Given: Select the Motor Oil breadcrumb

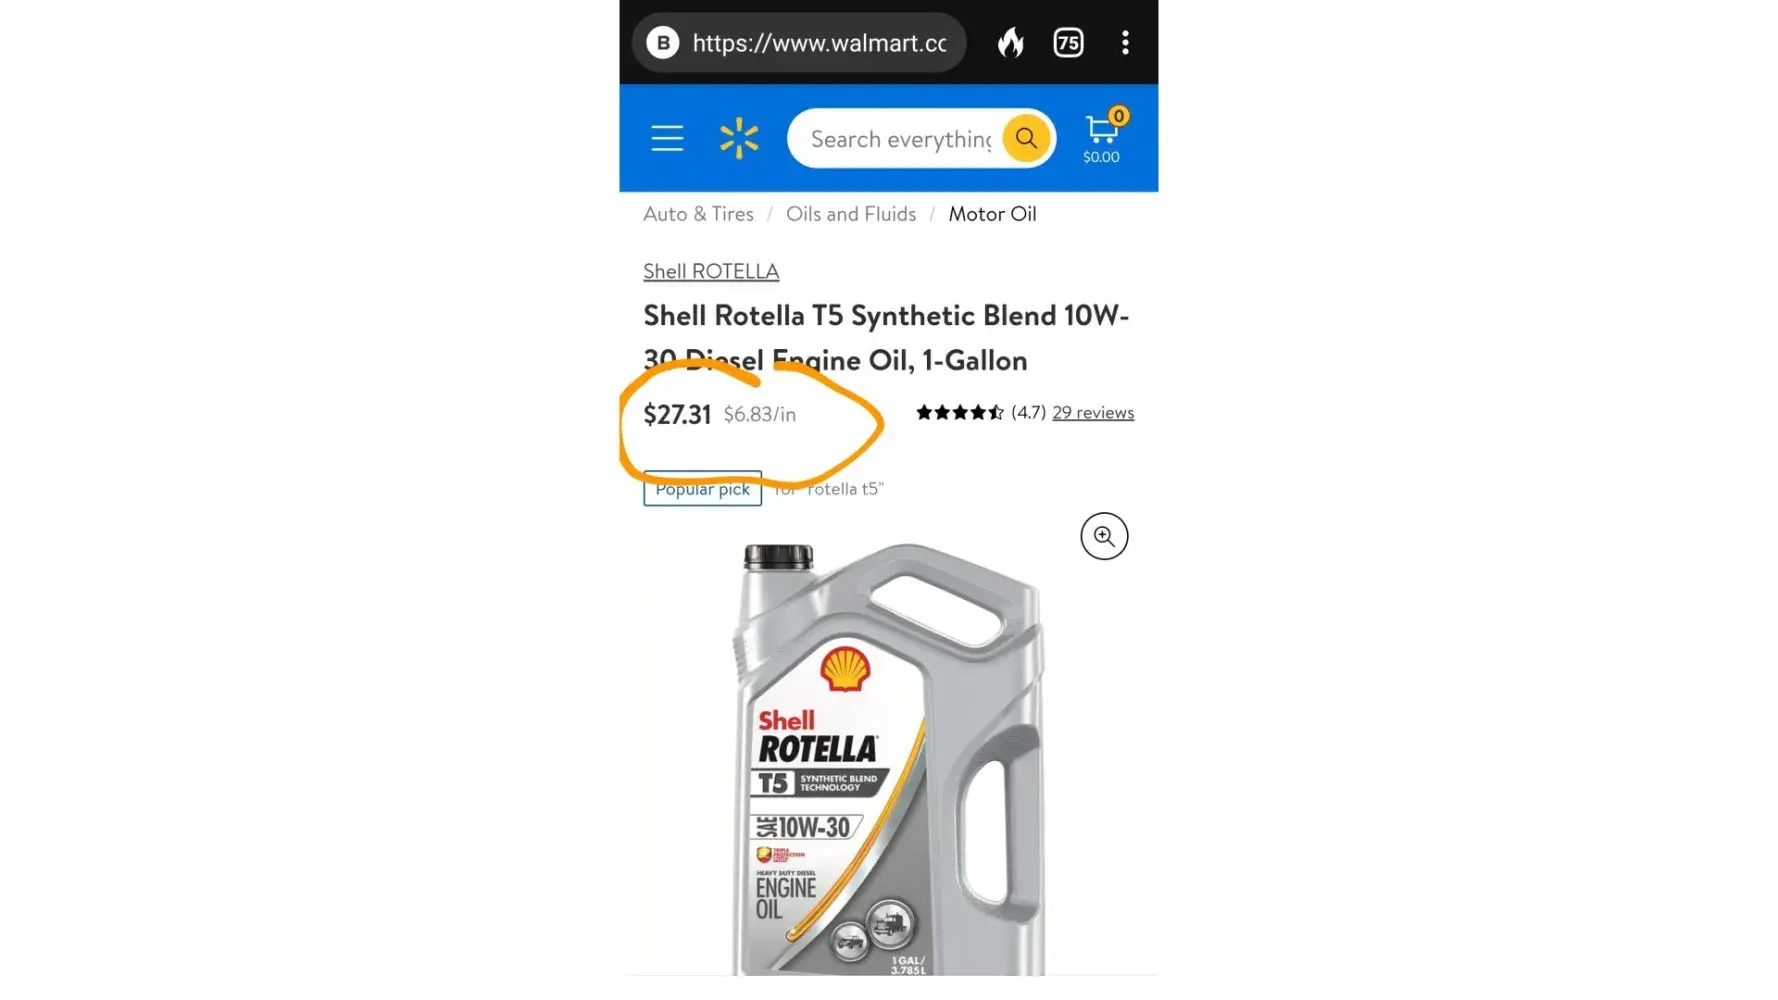Looking at the screenshot, I should pos(992,214).
